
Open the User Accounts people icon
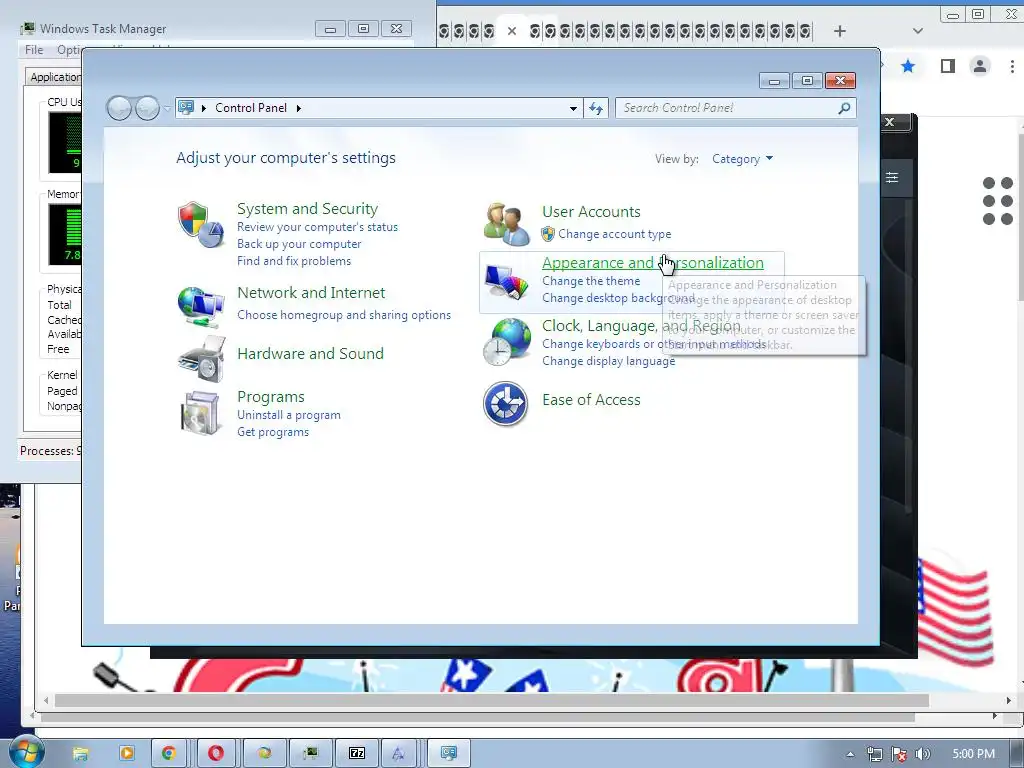(x=507, y=224)
